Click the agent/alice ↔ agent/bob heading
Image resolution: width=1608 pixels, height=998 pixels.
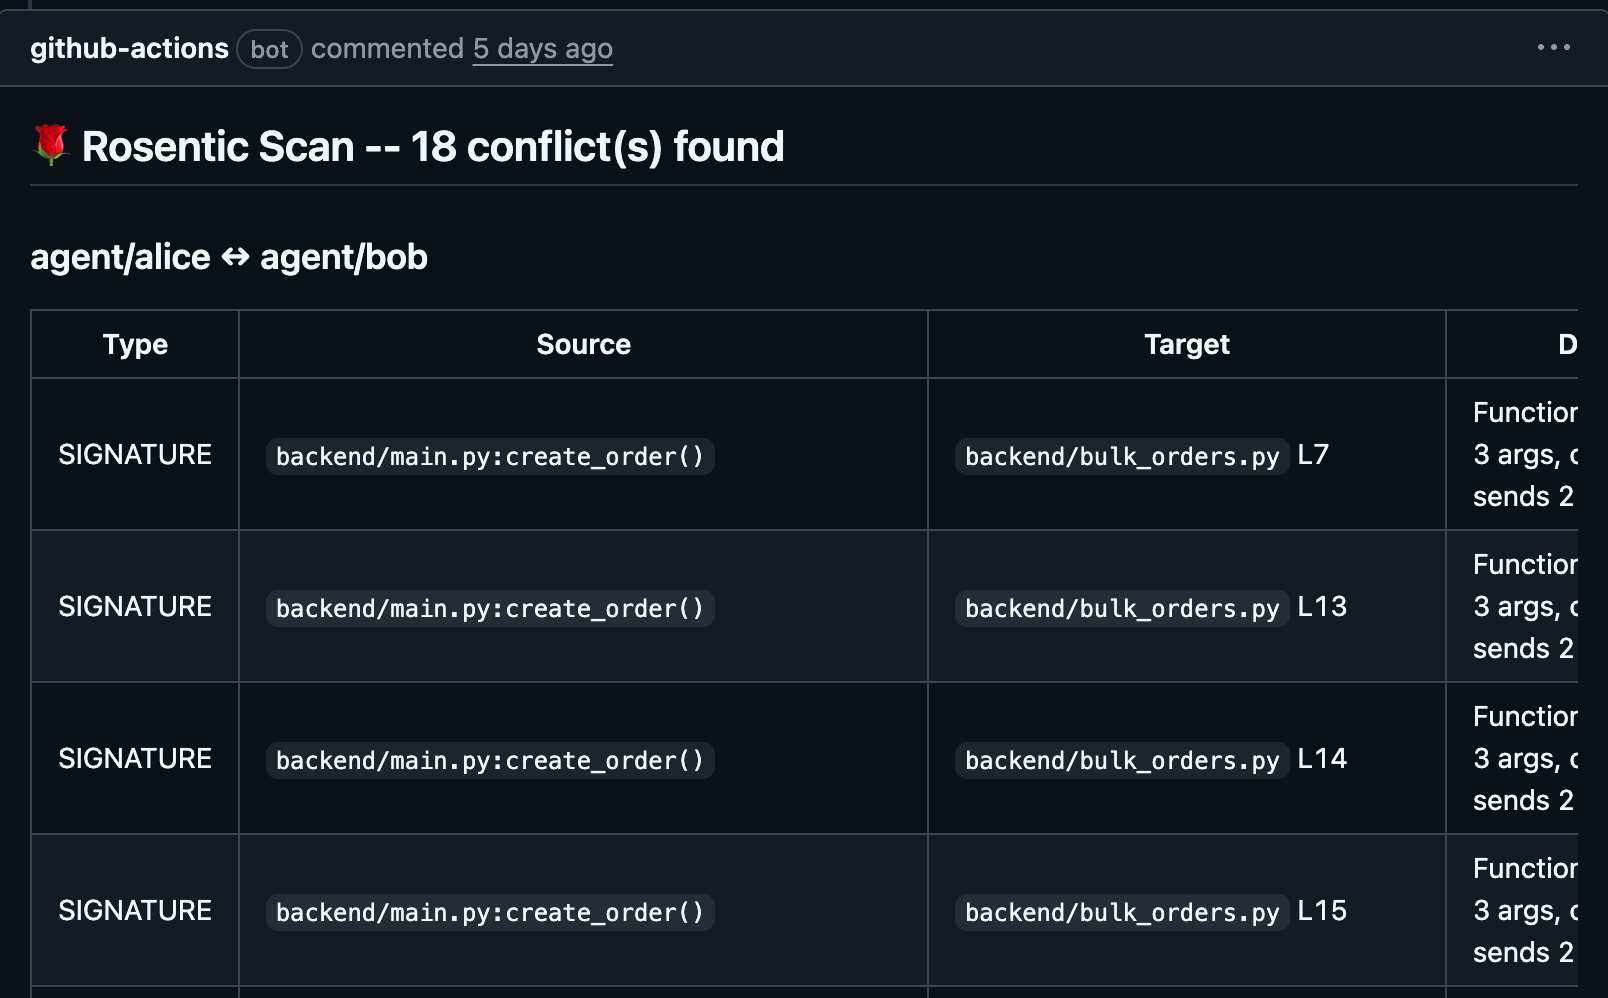[x=229, y=257]
